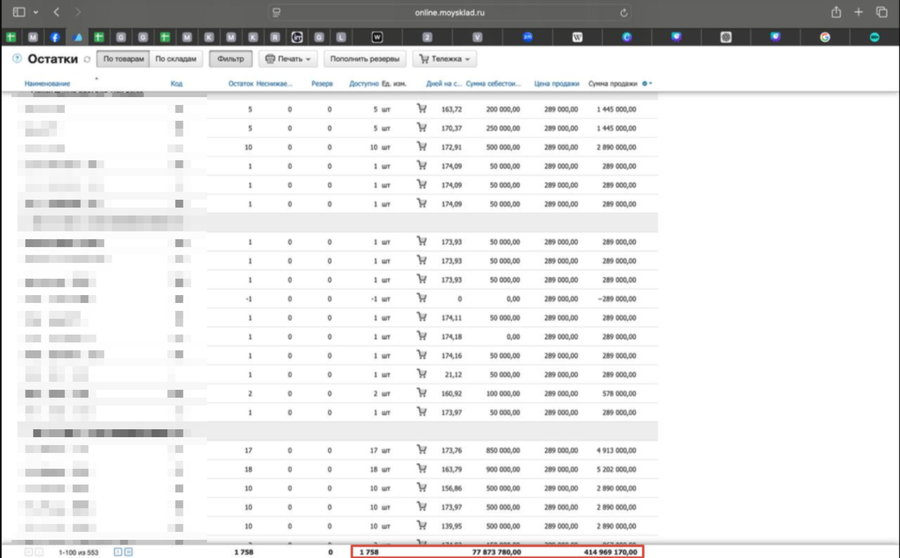Select the 5 202 000,00 sale sum cell
The image size is (900, 558).
point(616,469)
